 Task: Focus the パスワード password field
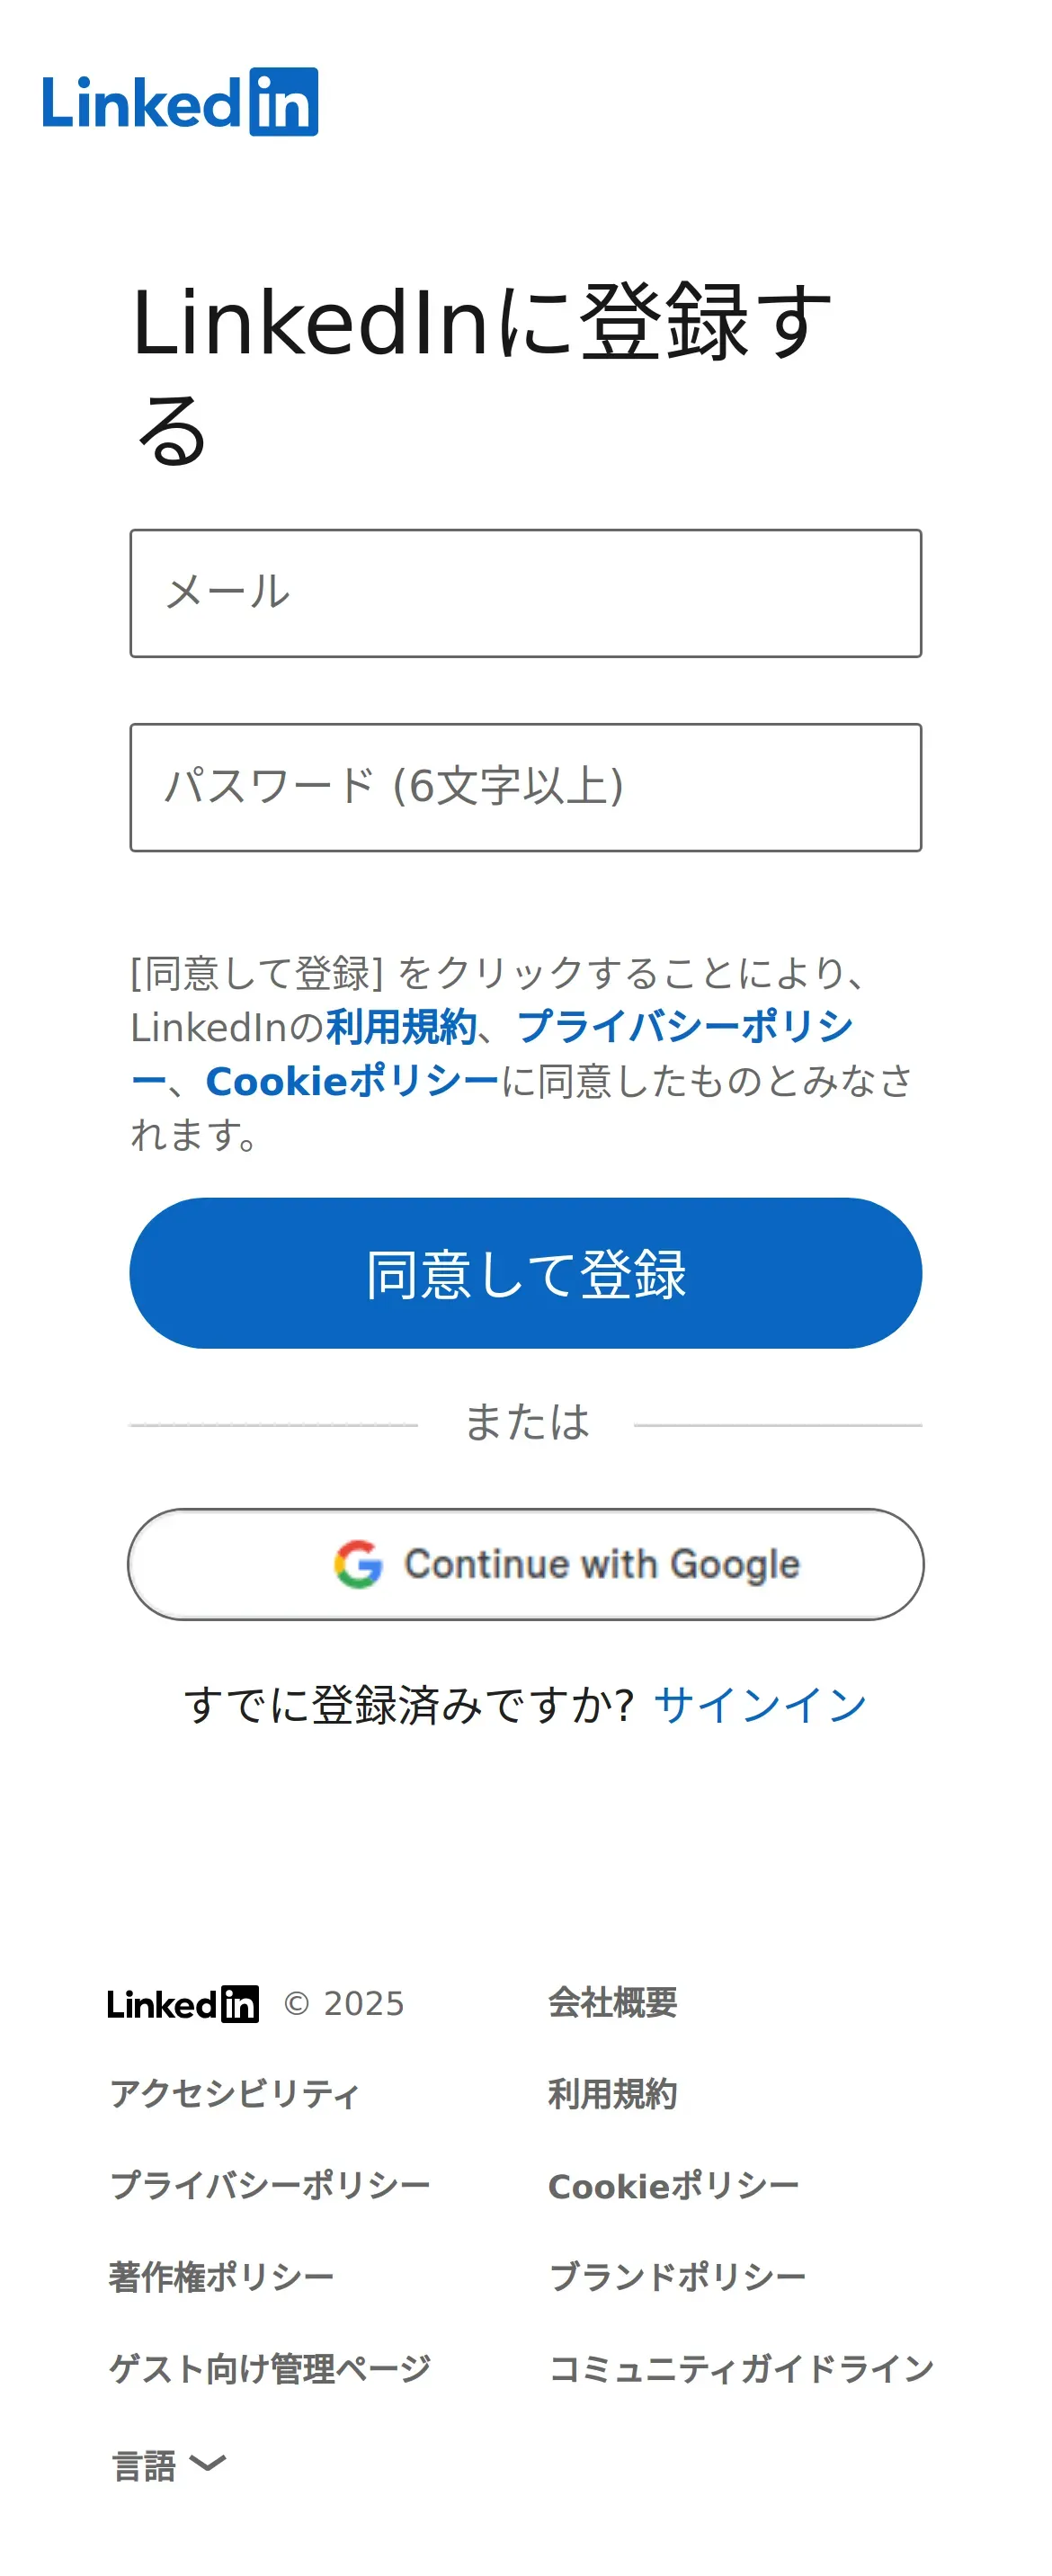coord(525,787)
